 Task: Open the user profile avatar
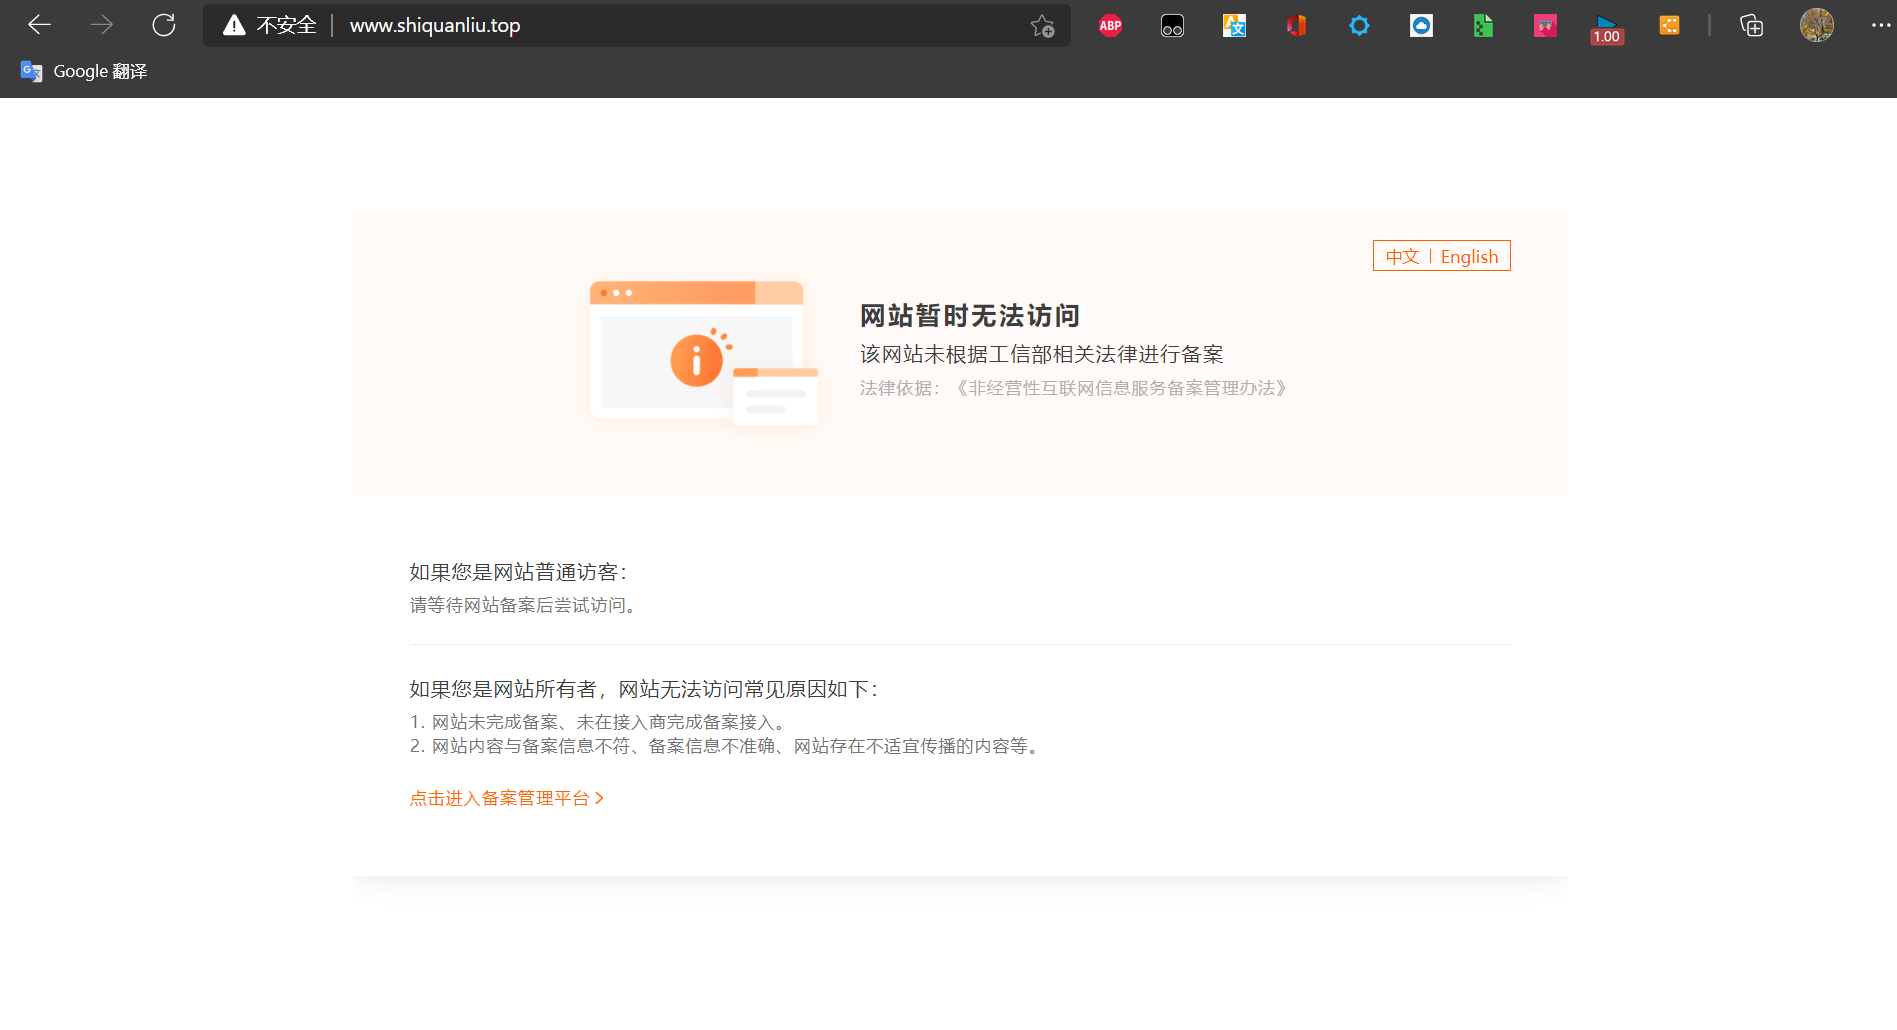click(1816, 25)
